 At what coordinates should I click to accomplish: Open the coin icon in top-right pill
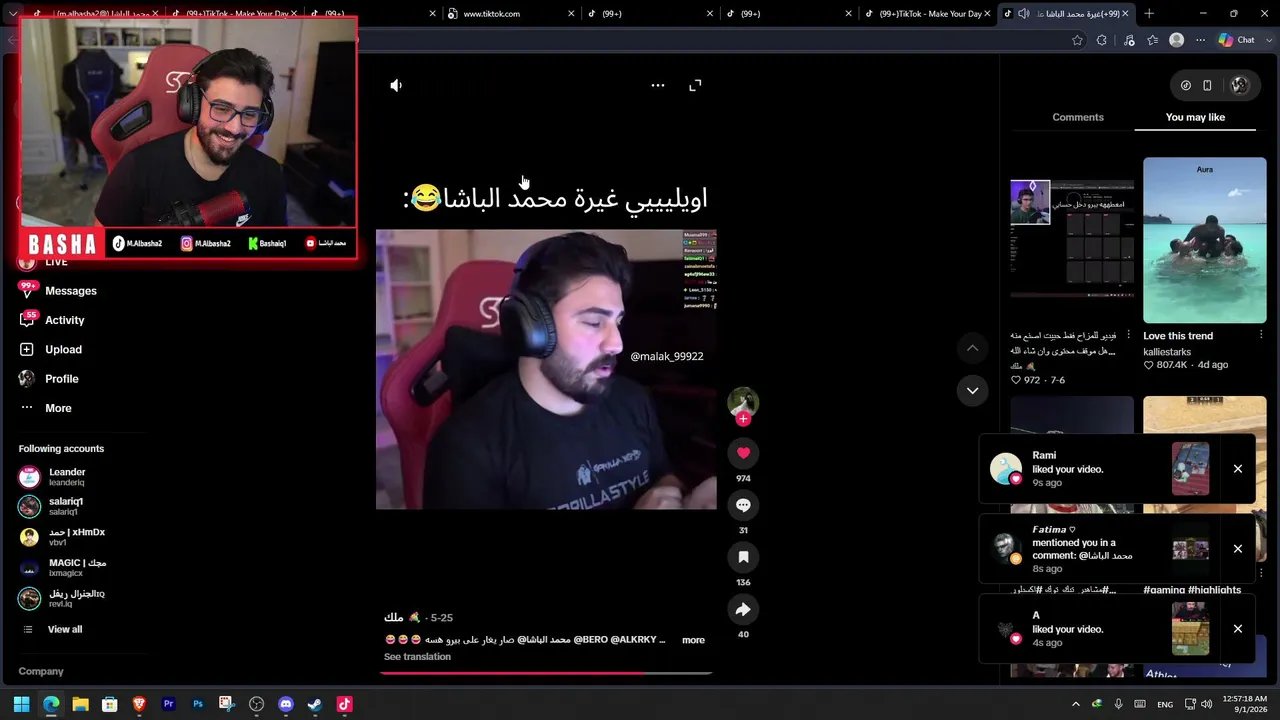[x=1186, y=86]
